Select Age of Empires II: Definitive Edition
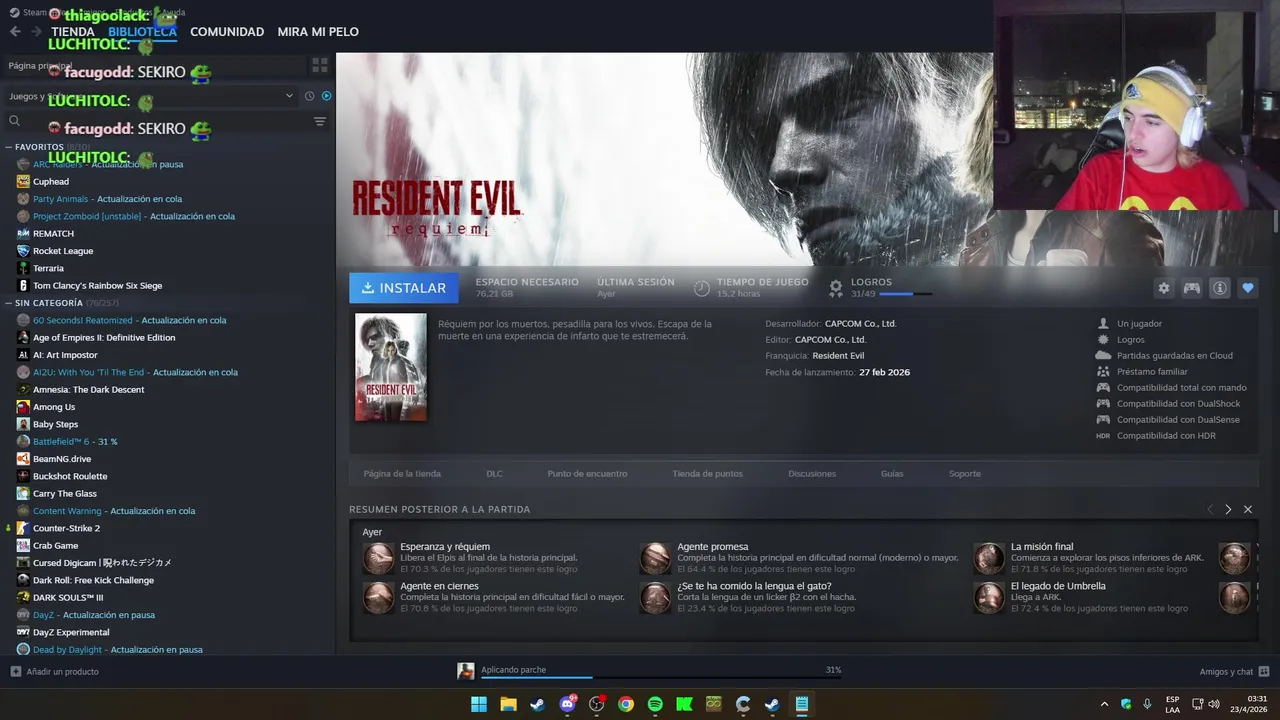 pyautogui.click(x=104, y=338)
